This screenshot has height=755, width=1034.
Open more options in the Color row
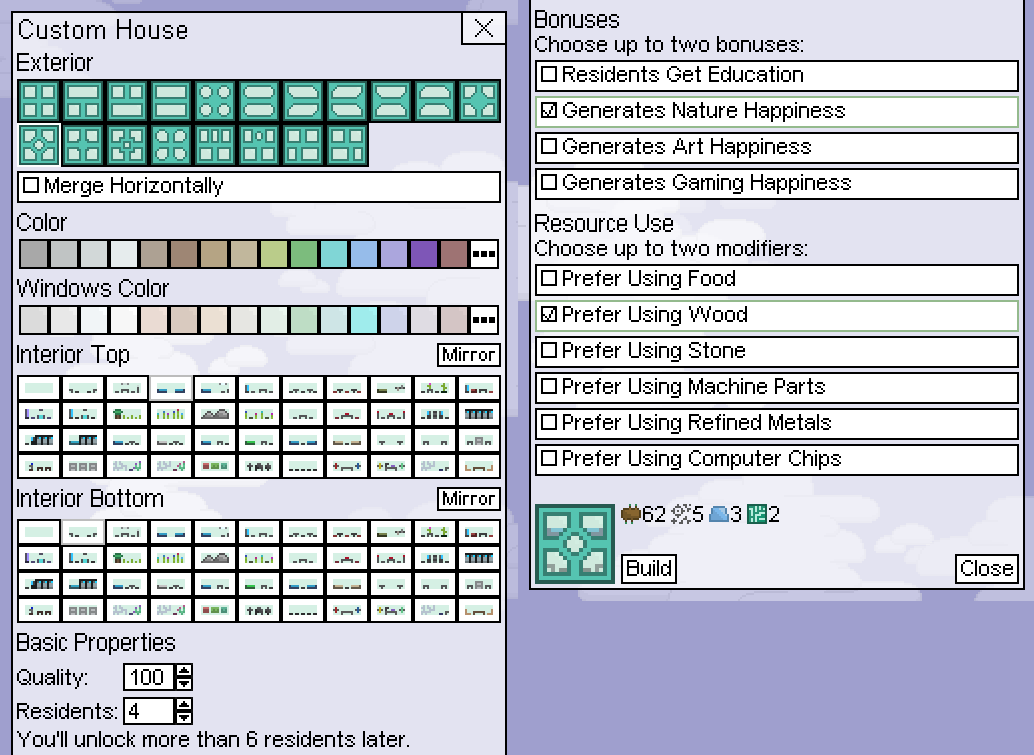pos(484,254)
